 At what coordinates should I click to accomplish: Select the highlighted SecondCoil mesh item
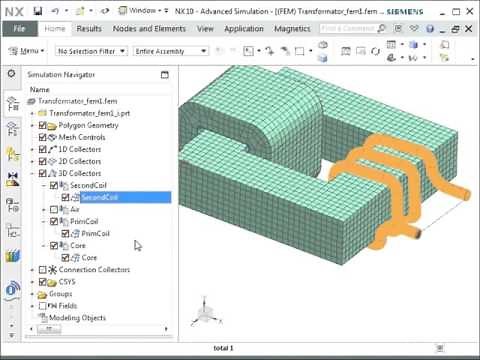pos(125,197)
